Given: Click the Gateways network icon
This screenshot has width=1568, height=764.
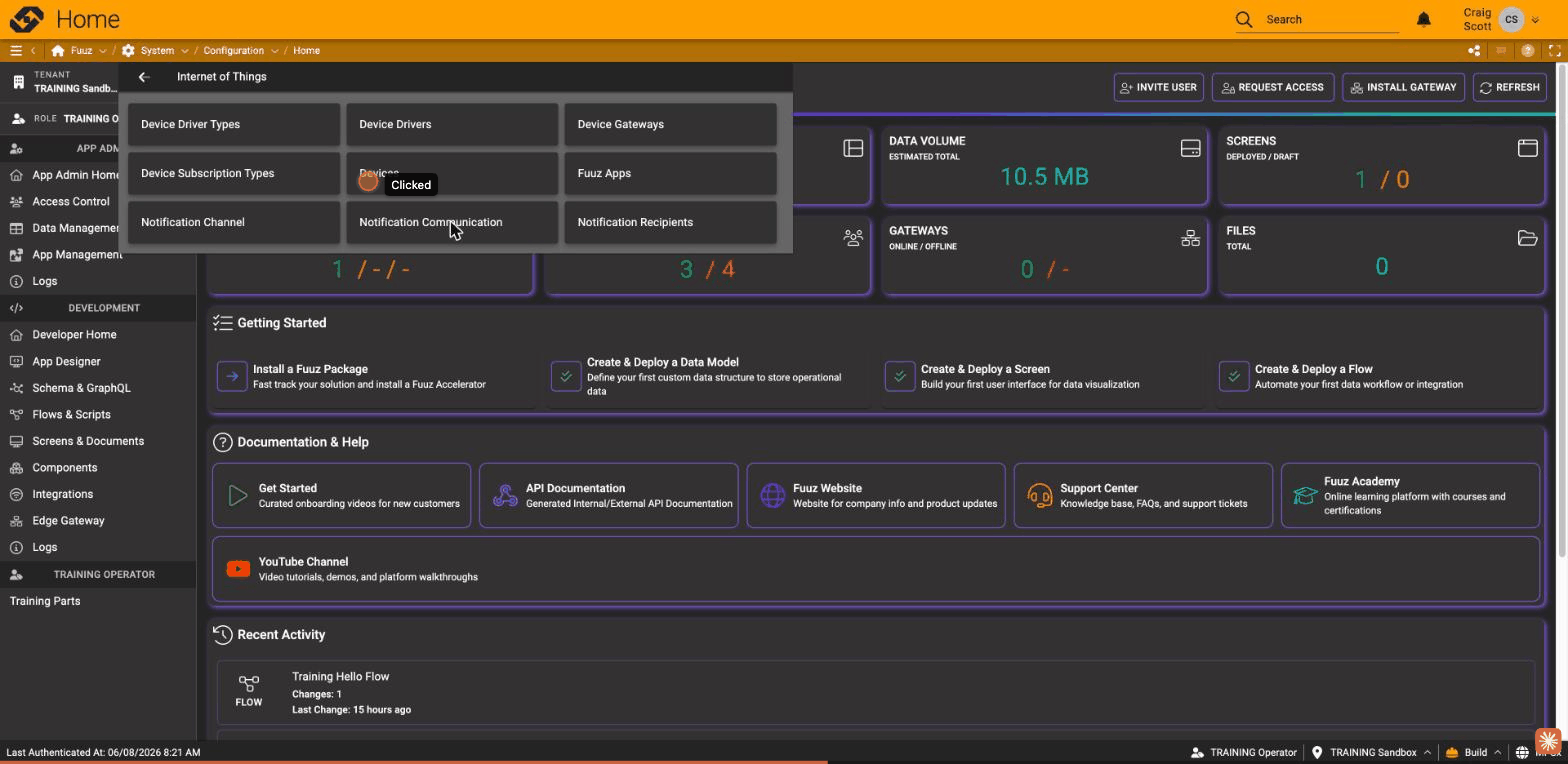Looking at the screenshot, I should [1190, 238].
